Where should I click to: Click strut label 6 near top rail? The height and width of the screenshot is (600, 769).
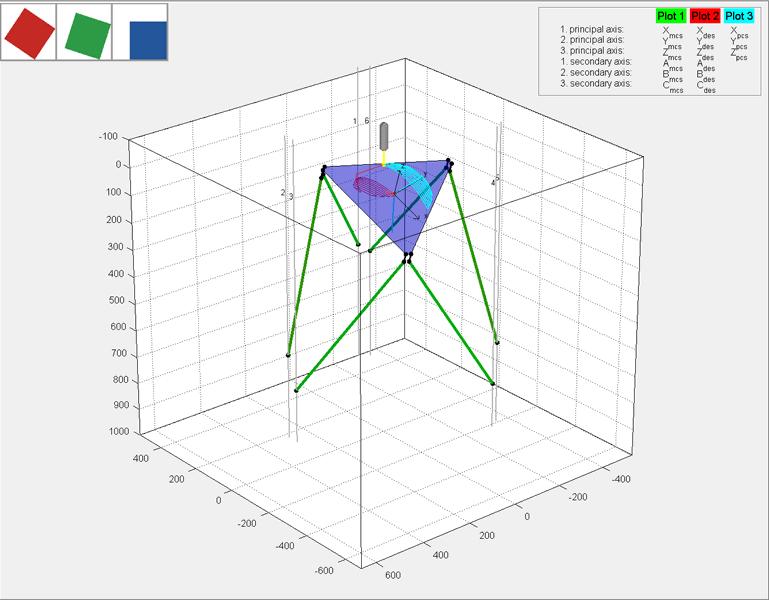point(366,121)
